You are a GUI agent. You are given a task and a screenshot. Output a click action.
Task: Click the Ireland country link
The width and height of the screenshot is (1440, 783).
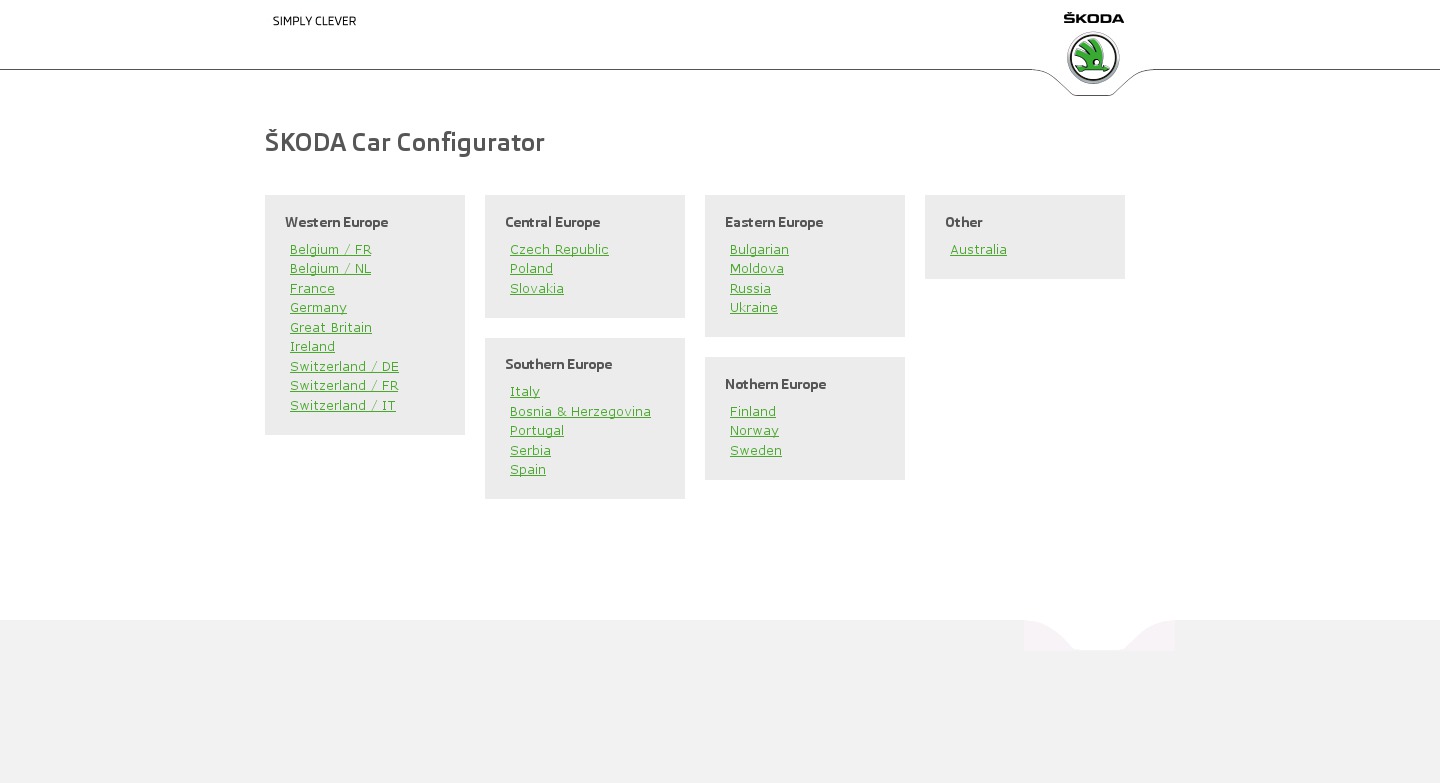click(312, 347)
